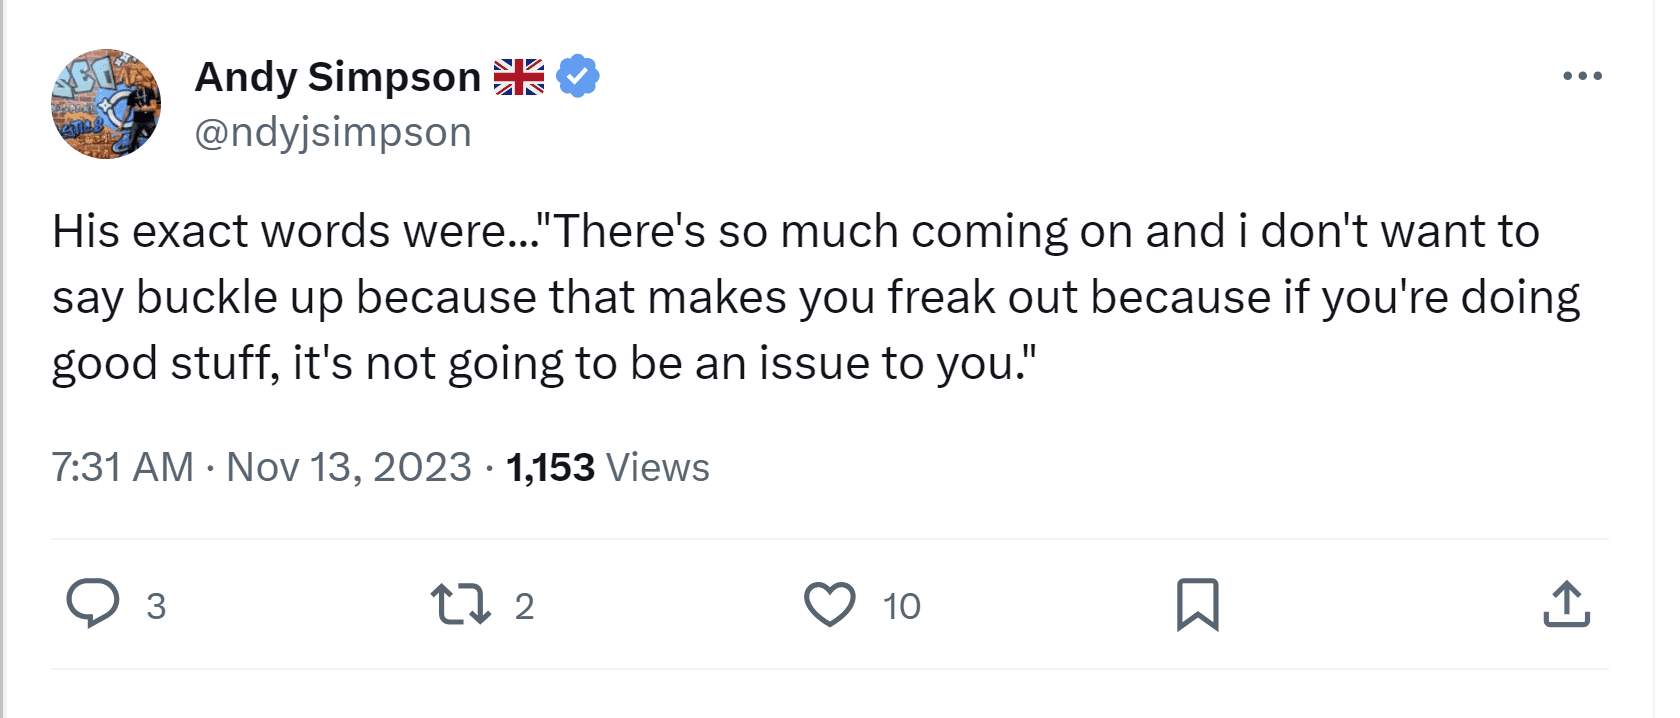Click the @ndyjsimpson handle

pyautogui.click(x=333, y=132)
